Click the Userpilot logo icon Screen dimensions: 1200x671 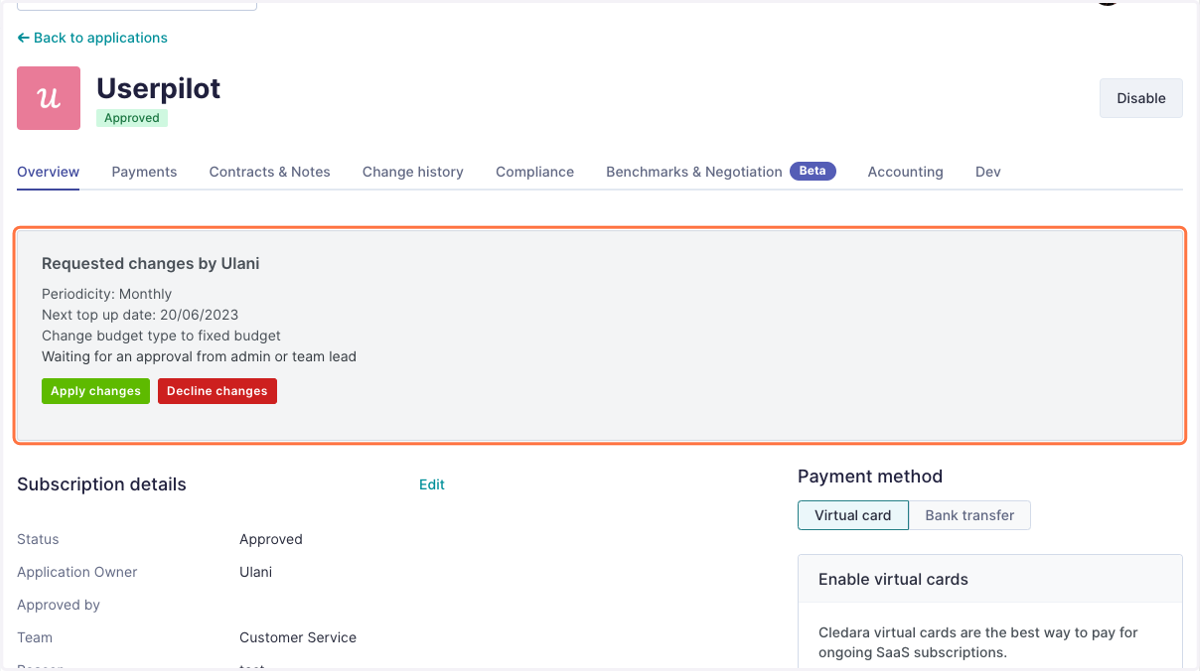(49, 98)
